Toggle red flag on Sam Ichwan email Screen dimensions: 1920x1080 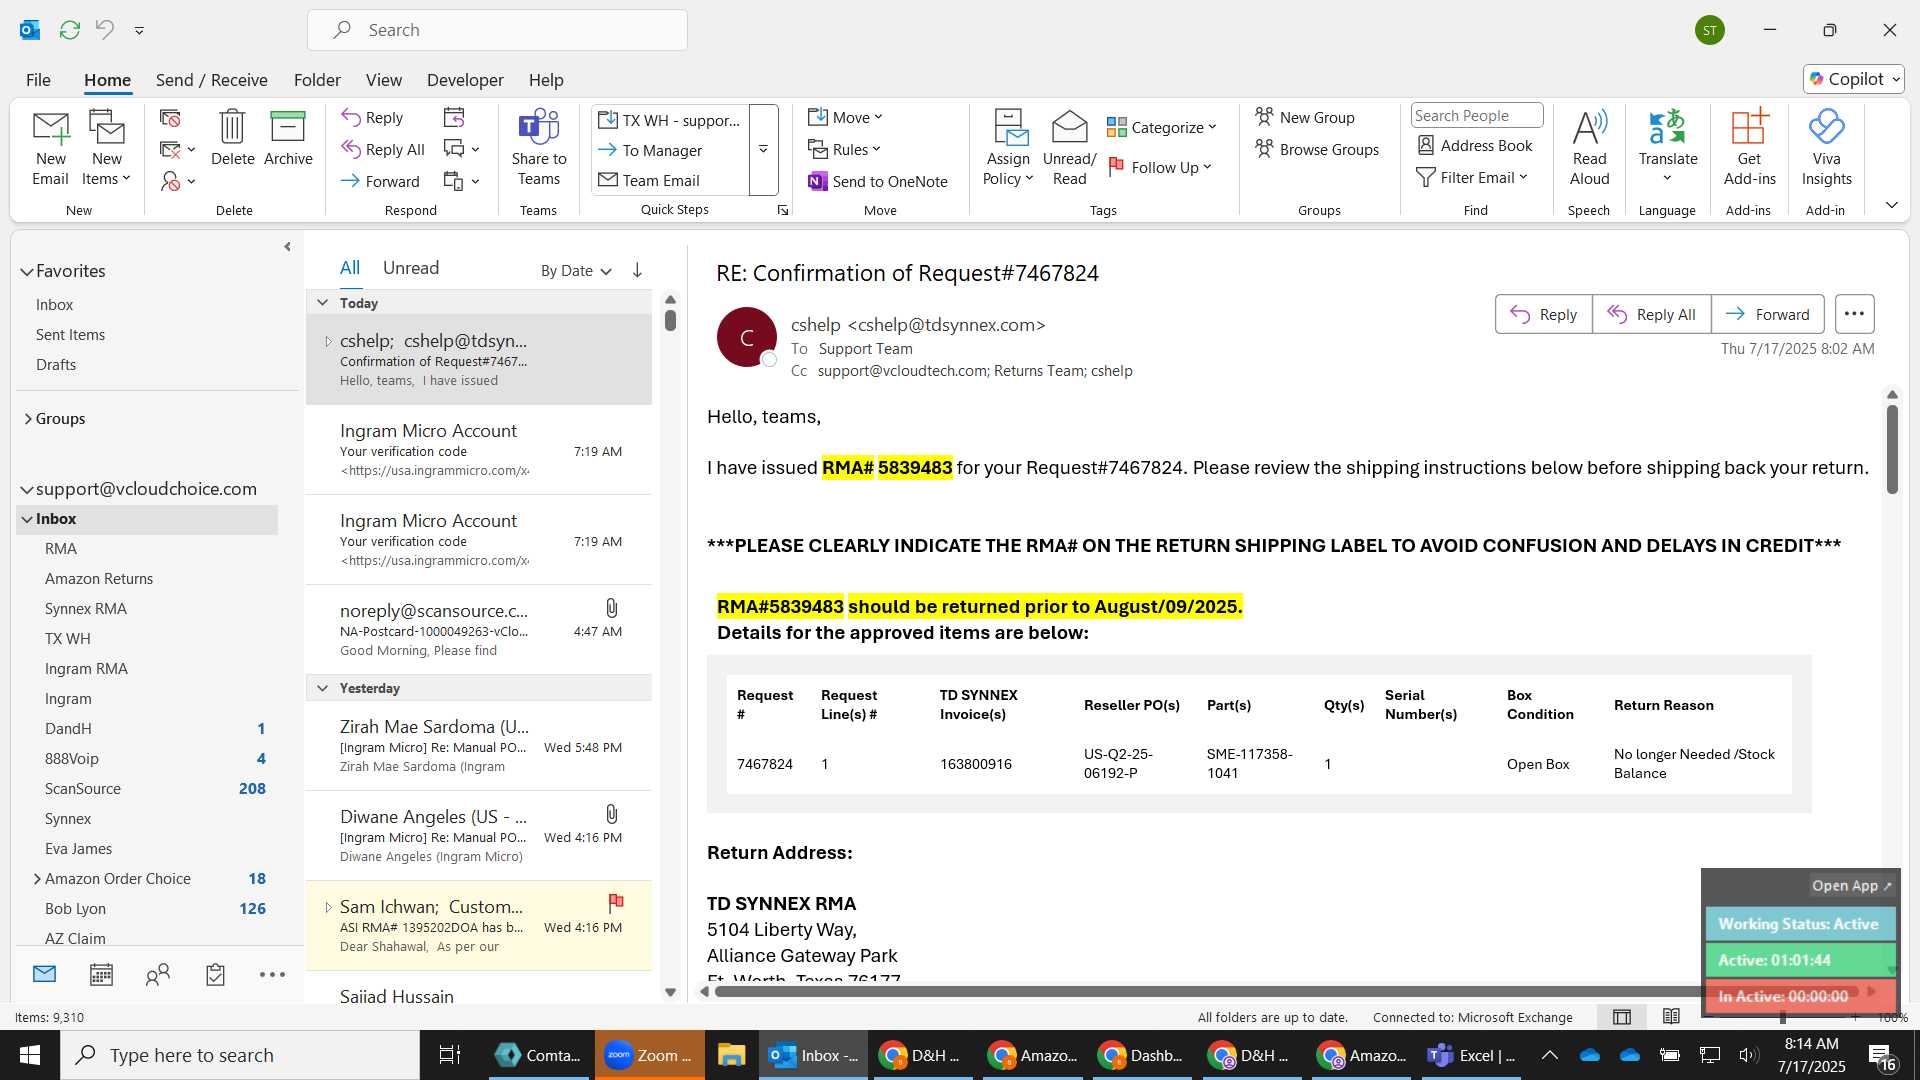click(x=616, y=902)
